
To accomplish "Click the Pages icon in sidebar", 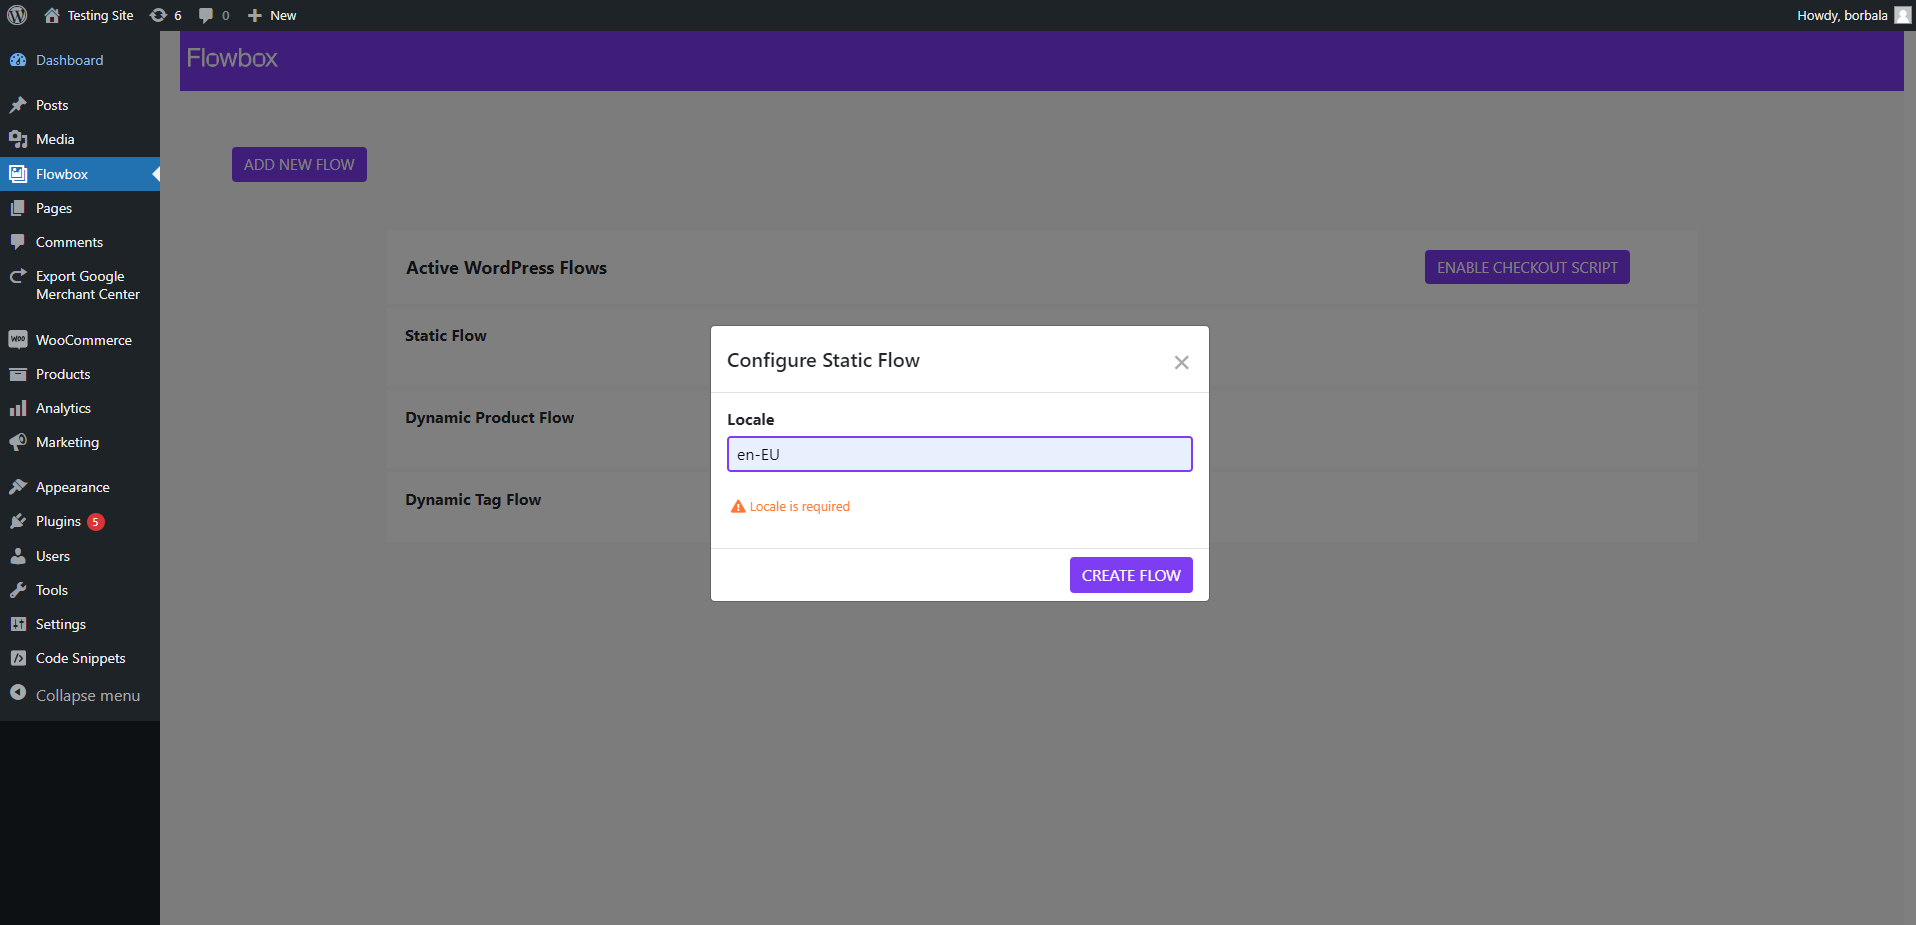I will point(18,208).
